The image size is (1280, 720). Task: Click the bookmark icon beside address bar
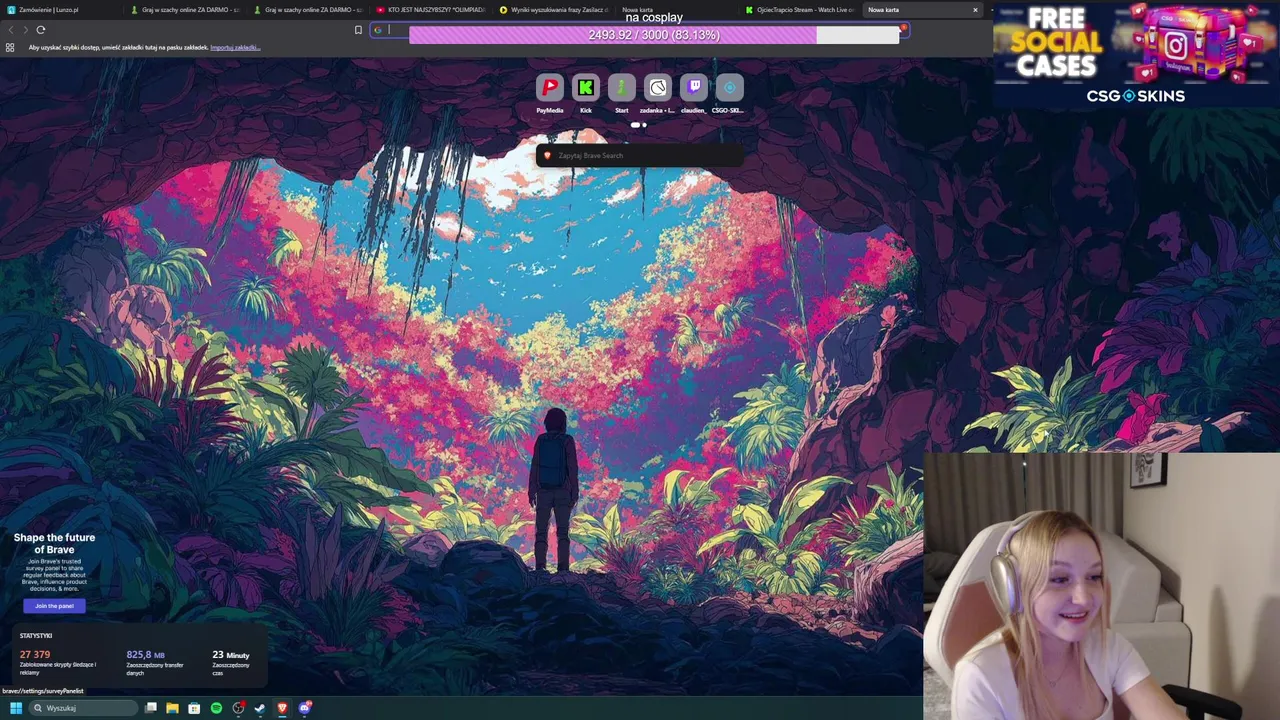358,30
